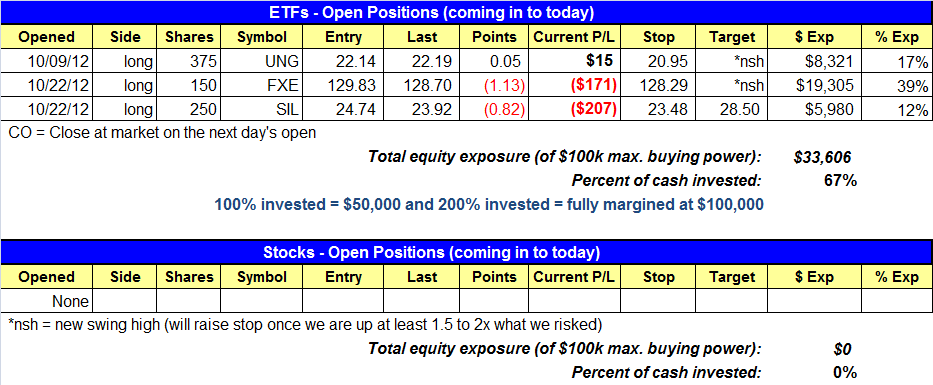Image resolution: width=933 pixels, height=385 pixels.
Task: Select the ($171) P/L cell
Action: point(574,86)
